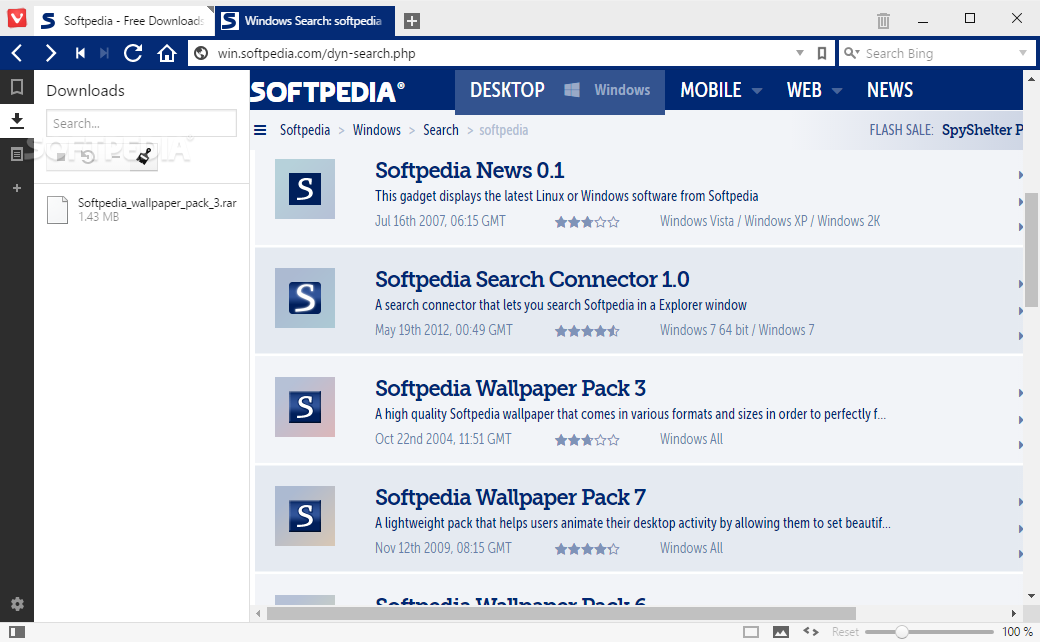Reload the current page
The height and width of the screenshot is (642, 1040).
point(133,53)
